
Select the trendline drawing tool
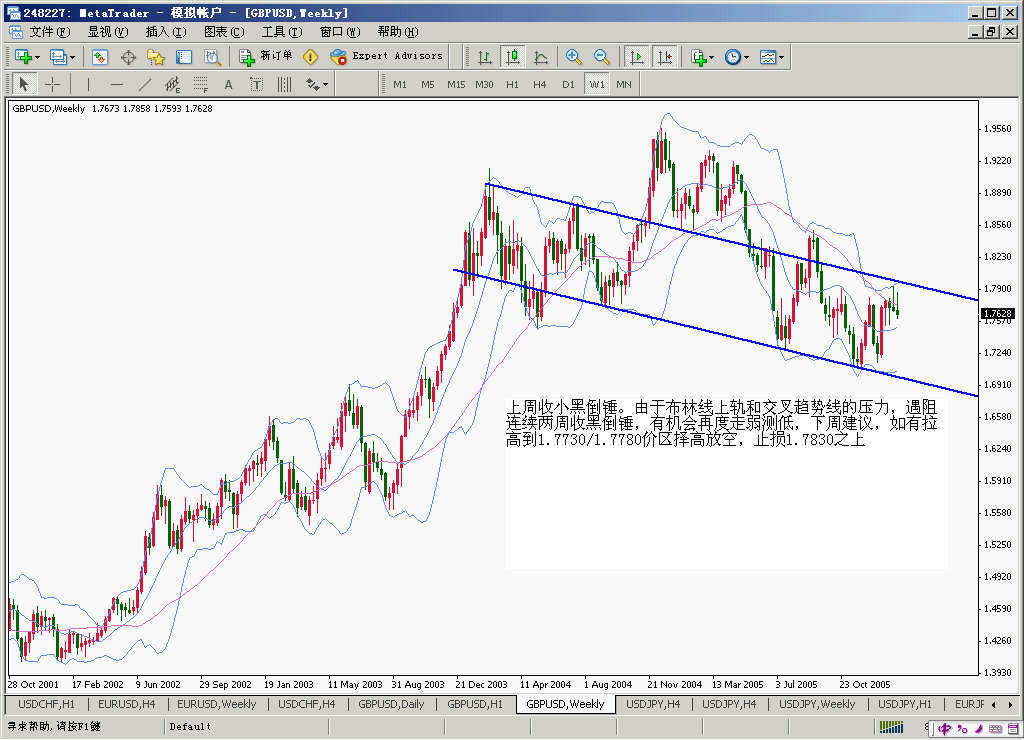(x=145, y=84)
